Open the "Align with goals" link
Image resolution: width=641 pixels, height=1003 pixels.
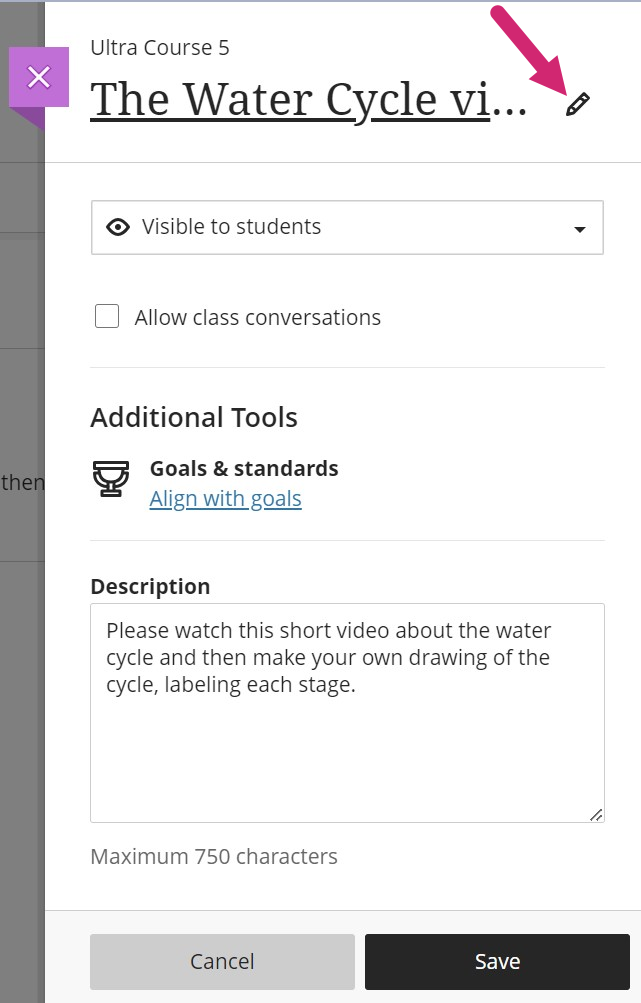225,498
